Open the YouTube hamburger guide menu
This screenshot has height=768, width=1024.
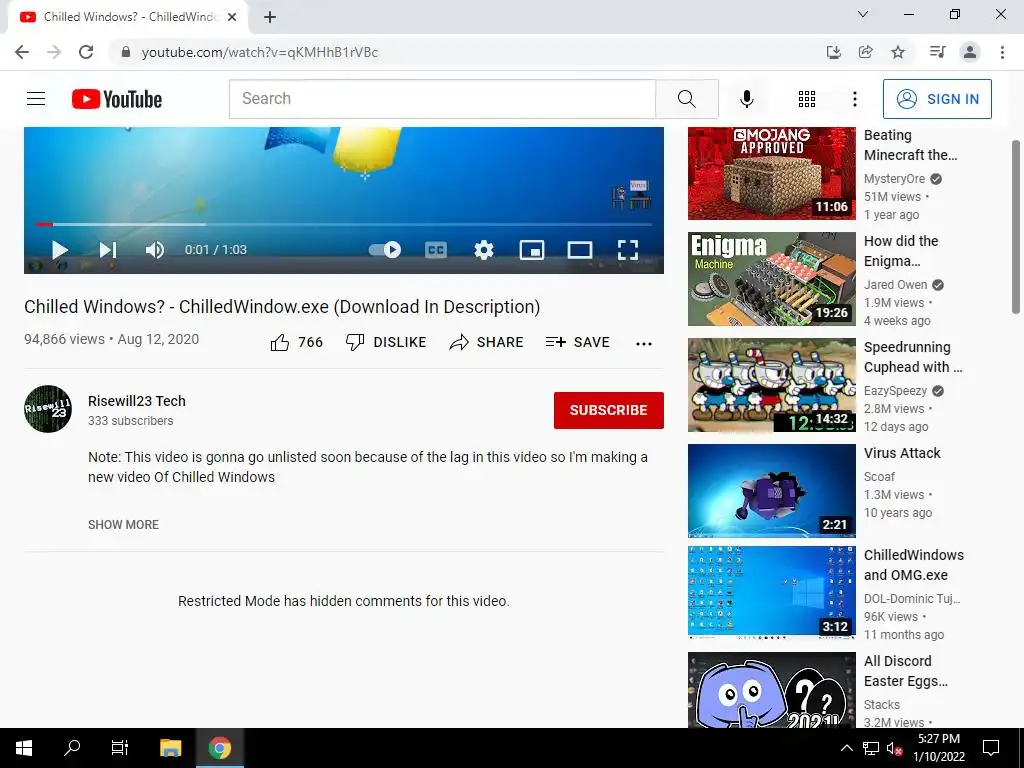(x=36, y=99)
